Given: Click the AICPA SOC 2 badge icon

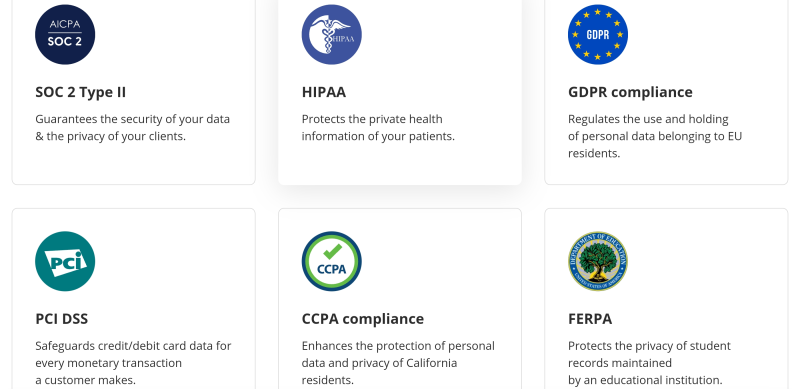Looking at the screenshot, I should coord(65,35).
